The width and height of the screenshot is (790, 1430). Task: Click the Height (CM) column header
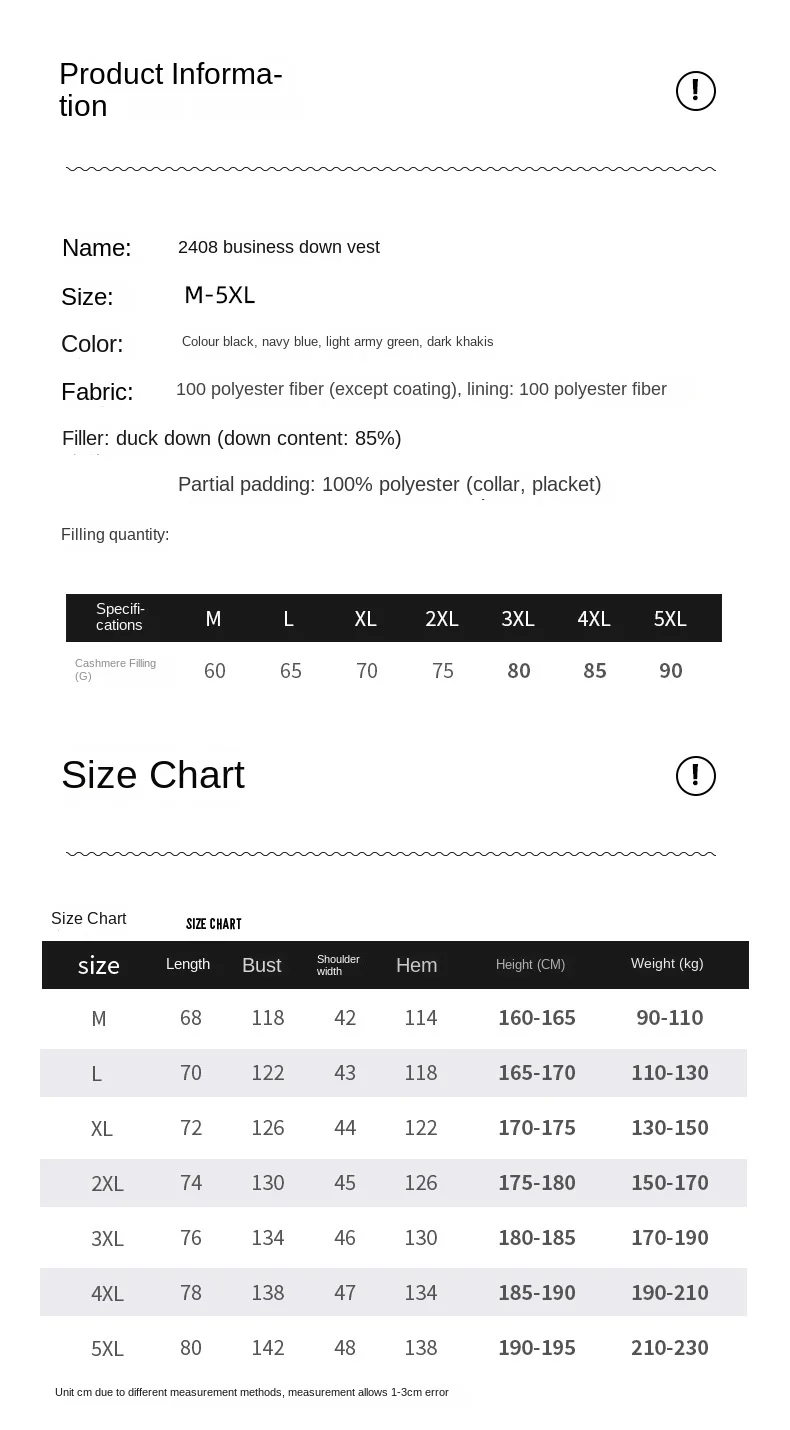pos(530,965)
